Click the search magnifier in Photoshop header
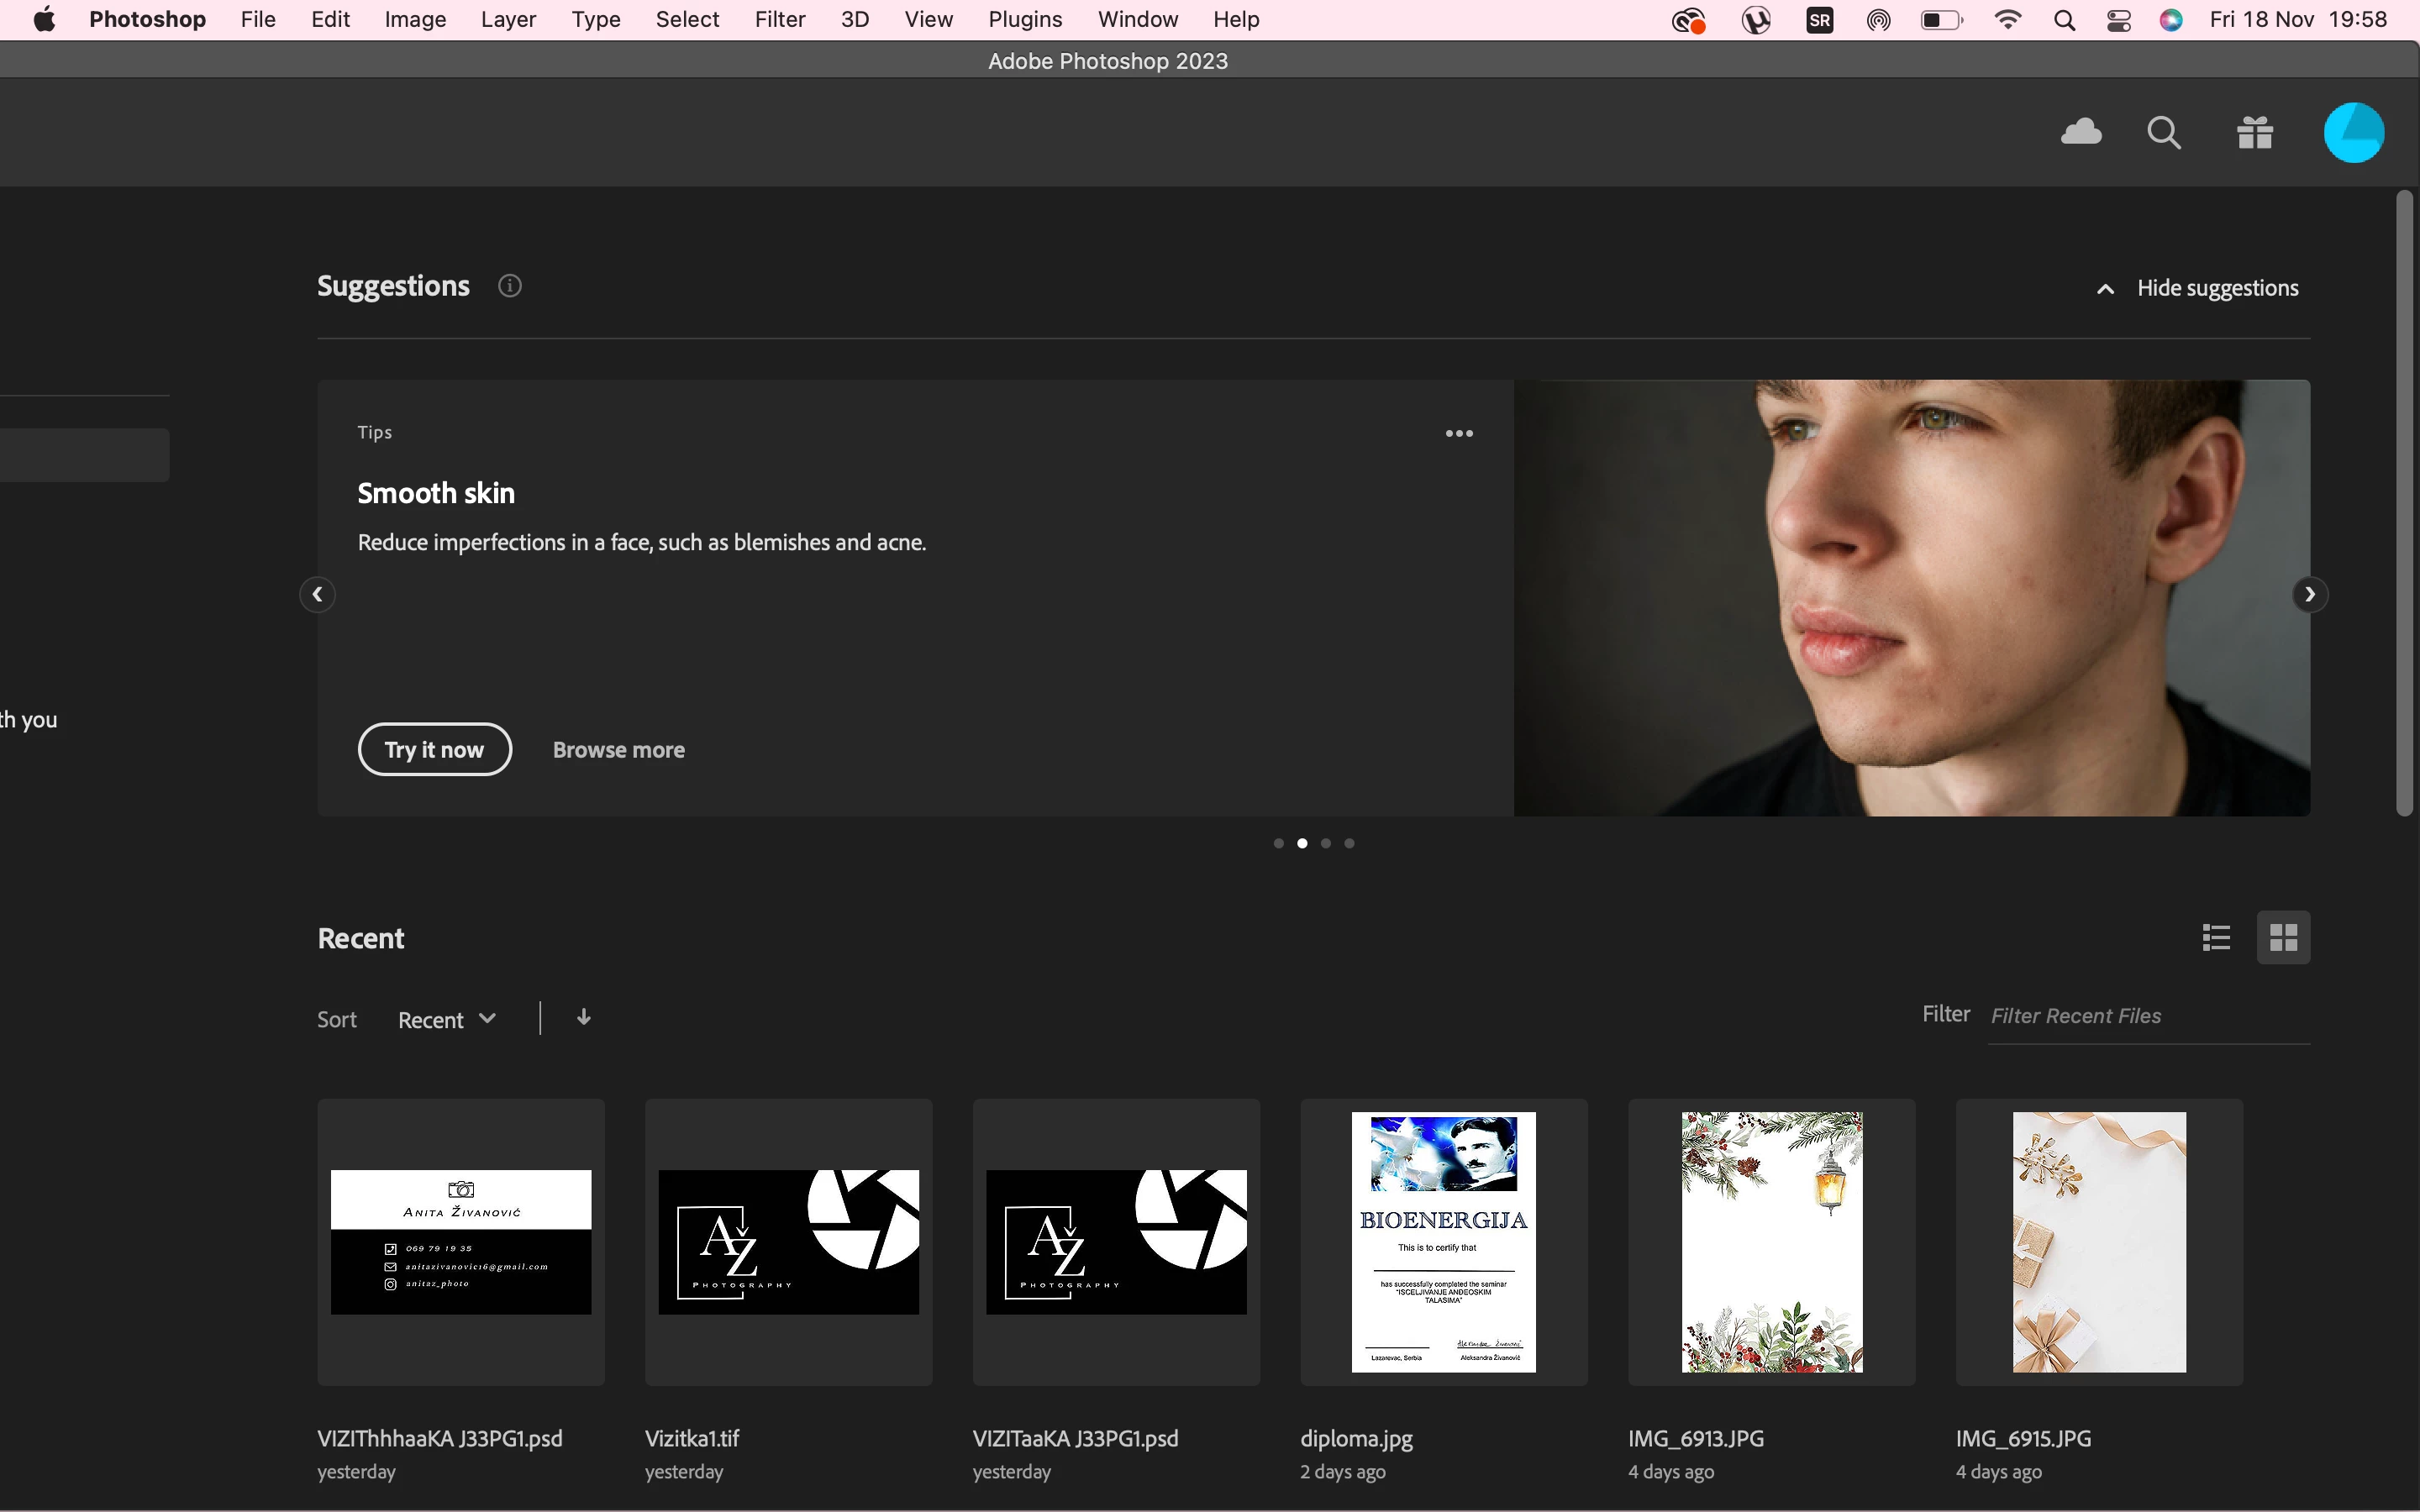The width and height of the screenshot is (2420, 1512). pyautogui.click(x=2164, y=132)
